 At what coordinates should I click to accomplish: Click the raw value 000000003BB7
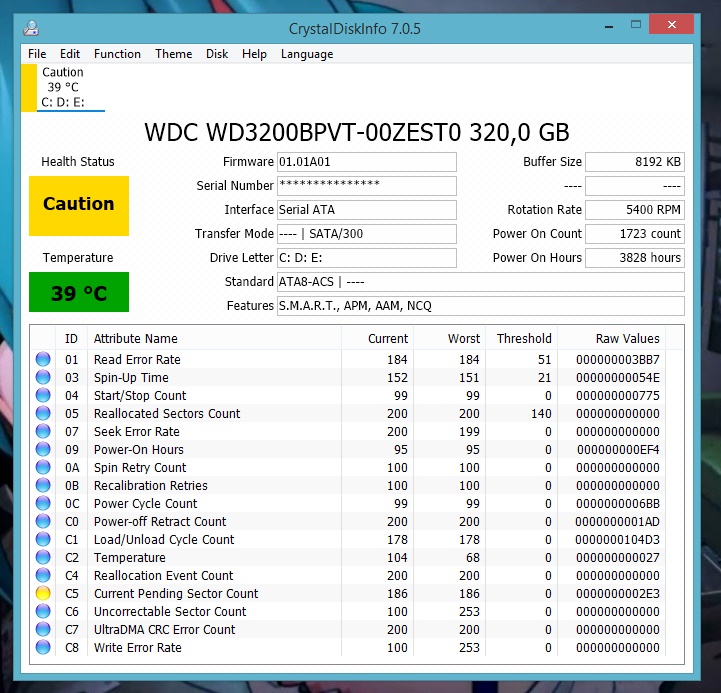coord(618,359)
